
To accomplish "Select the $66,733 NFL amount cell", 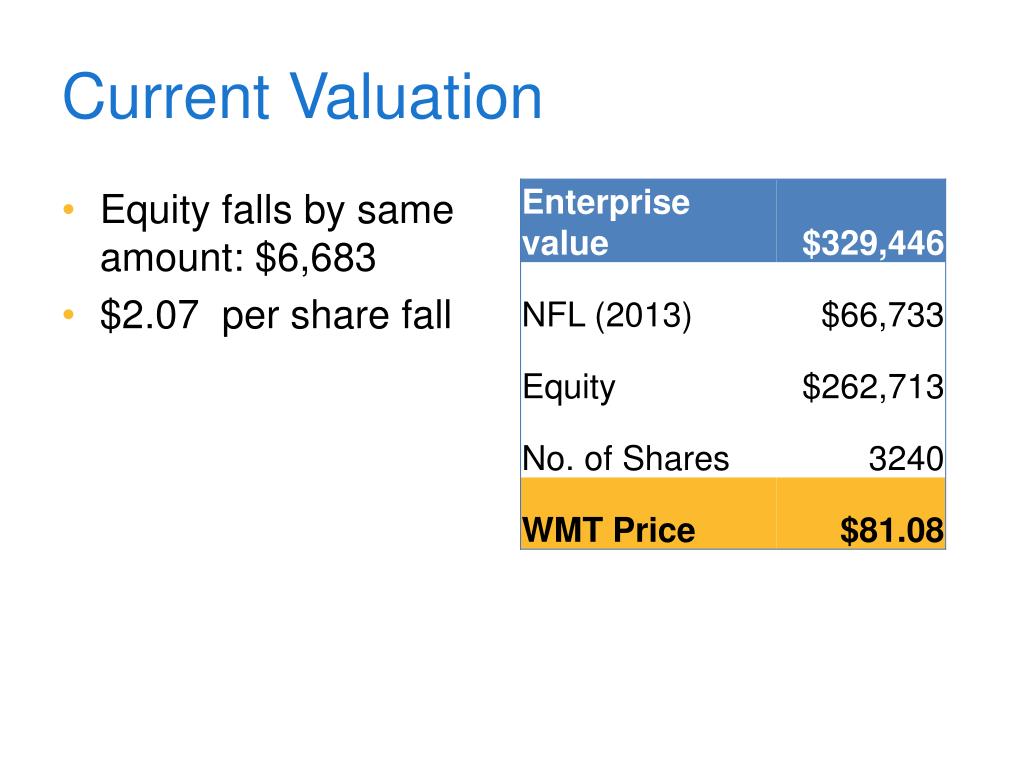I will point(881,316).
